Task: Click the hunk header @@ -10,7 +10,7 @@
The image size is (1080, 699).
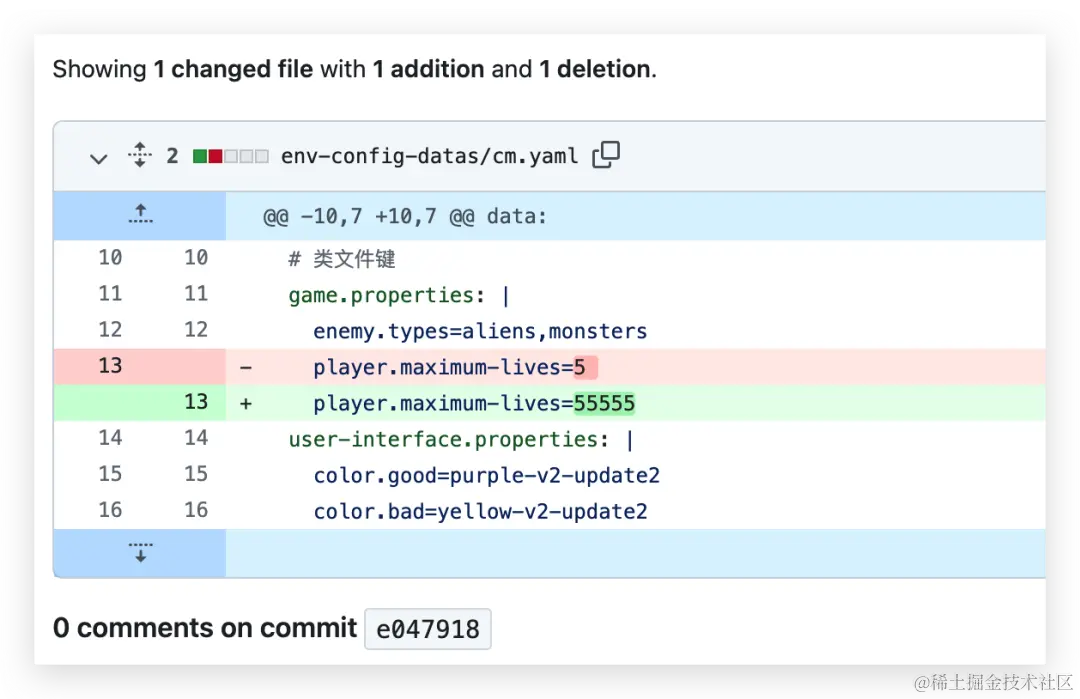Action: (405, 216)
